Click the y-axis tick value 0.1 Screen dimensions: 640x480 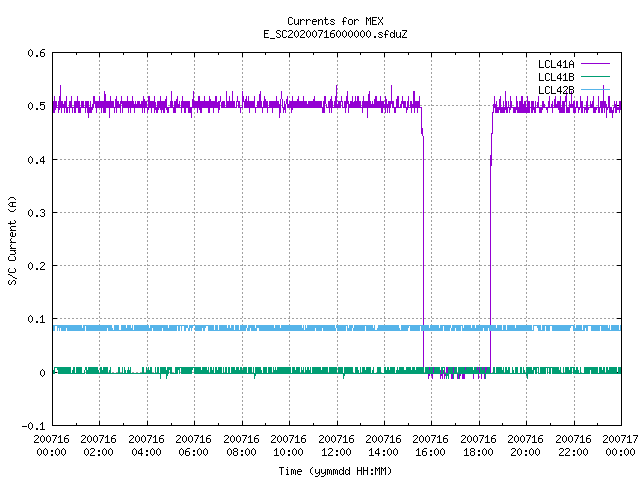(x=36, y=319)
